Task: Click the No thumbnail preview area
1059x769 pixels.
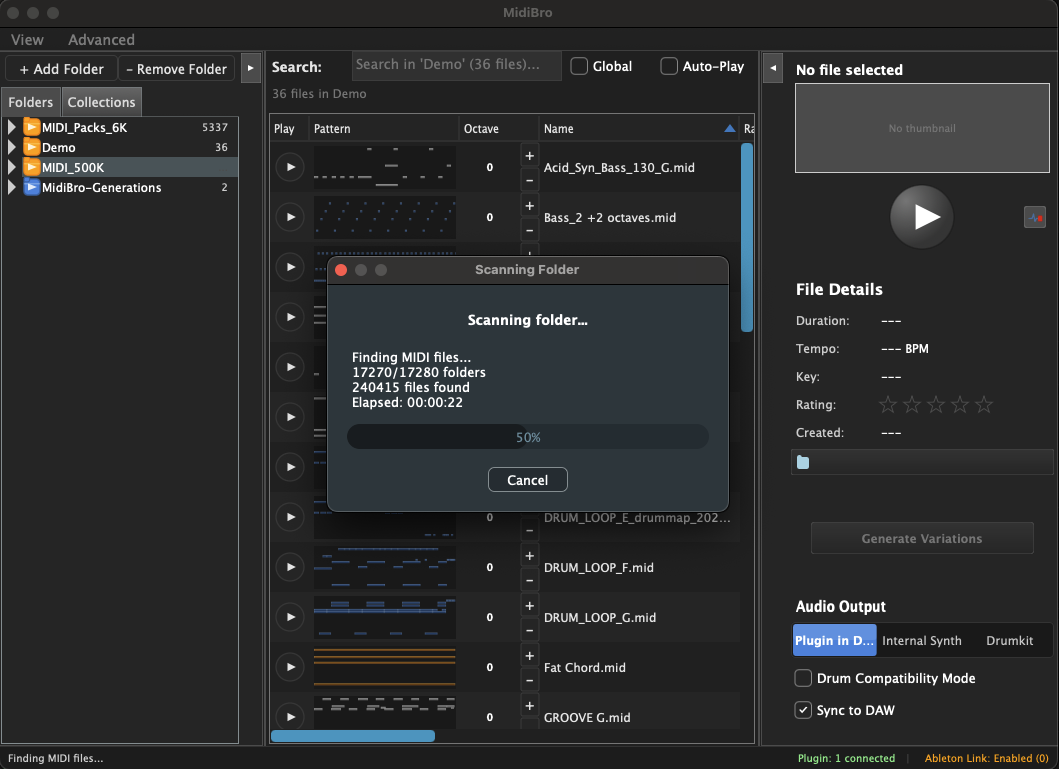Action: (922, 128)
